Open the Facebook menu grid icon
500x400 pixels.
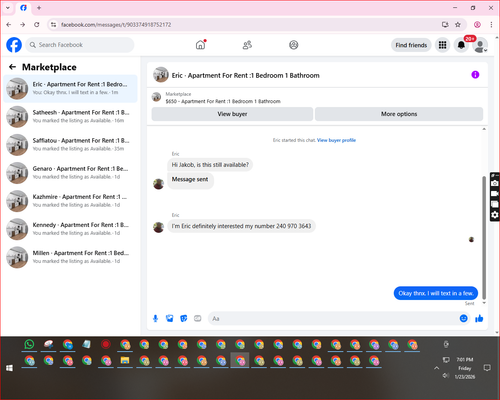pyautogui.click(x=442, y=45)
